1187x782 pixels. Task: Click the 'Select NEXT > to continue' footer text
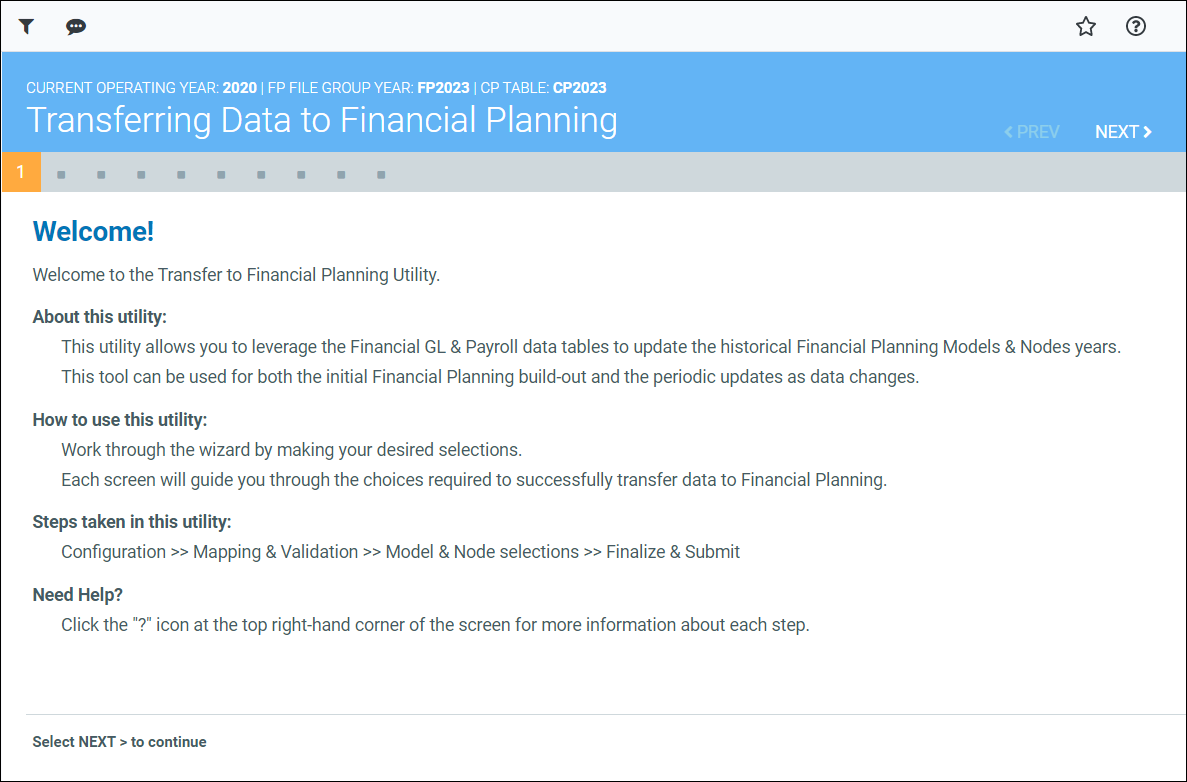119,742
